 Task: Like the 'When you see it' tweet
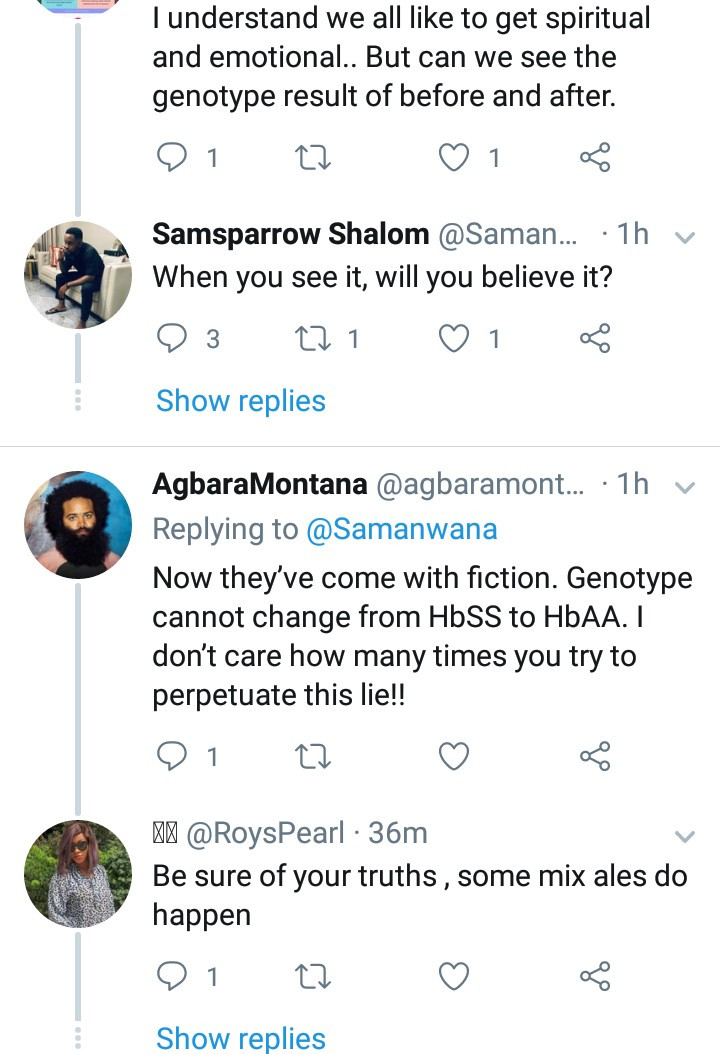point(454,338)
